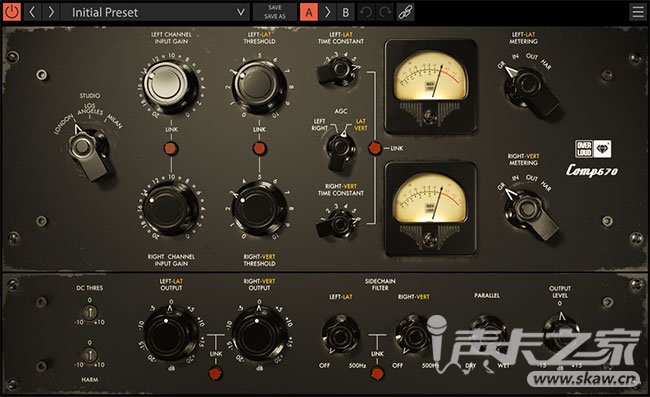Click the 'Comp670' text
Viewport: 650px width, 397px height.
[x=592, y=170]
